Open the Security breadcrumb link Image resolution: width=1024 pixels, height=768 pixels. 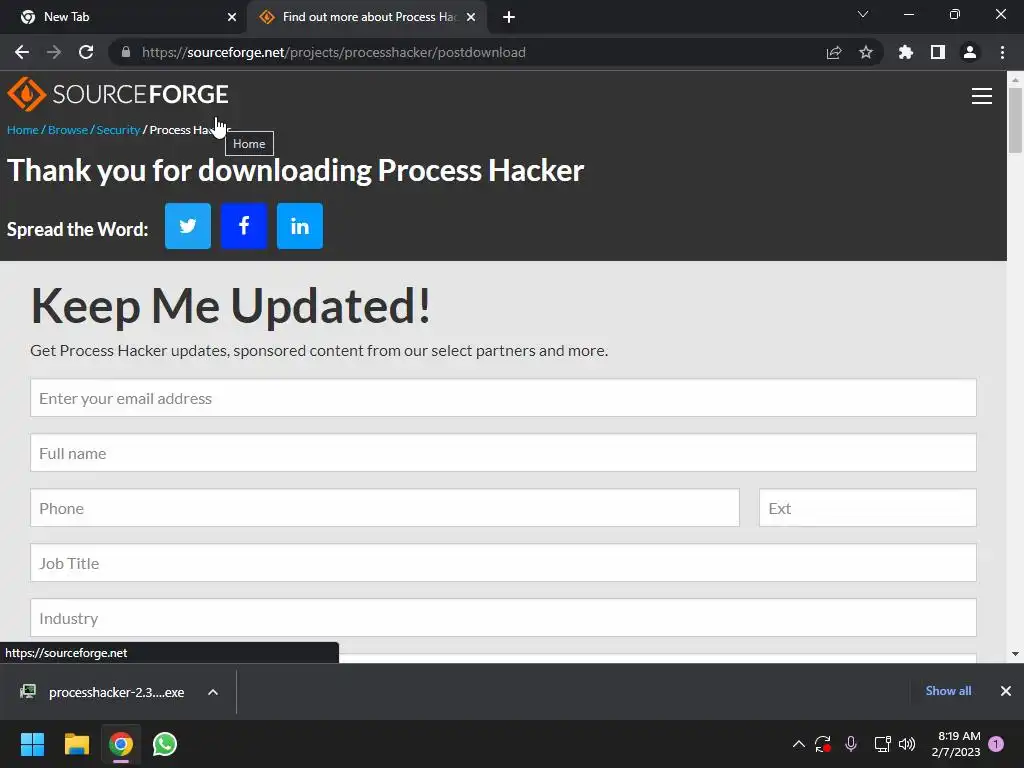(x=118, y=130)
